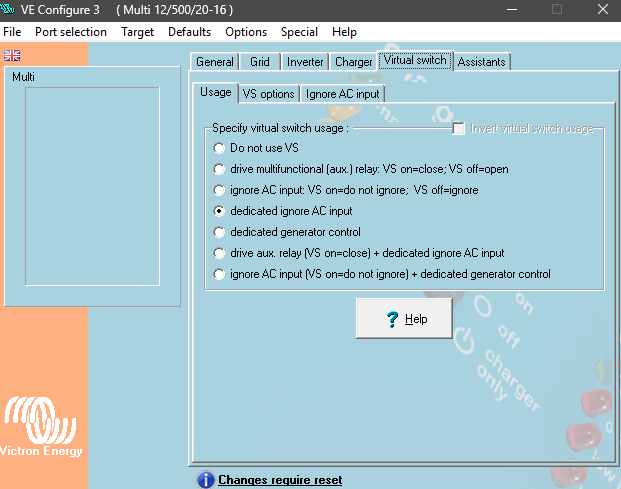The image size is (621, 489).
Task: Click the Multi label in the left panel
Action: tap(23, 76)
